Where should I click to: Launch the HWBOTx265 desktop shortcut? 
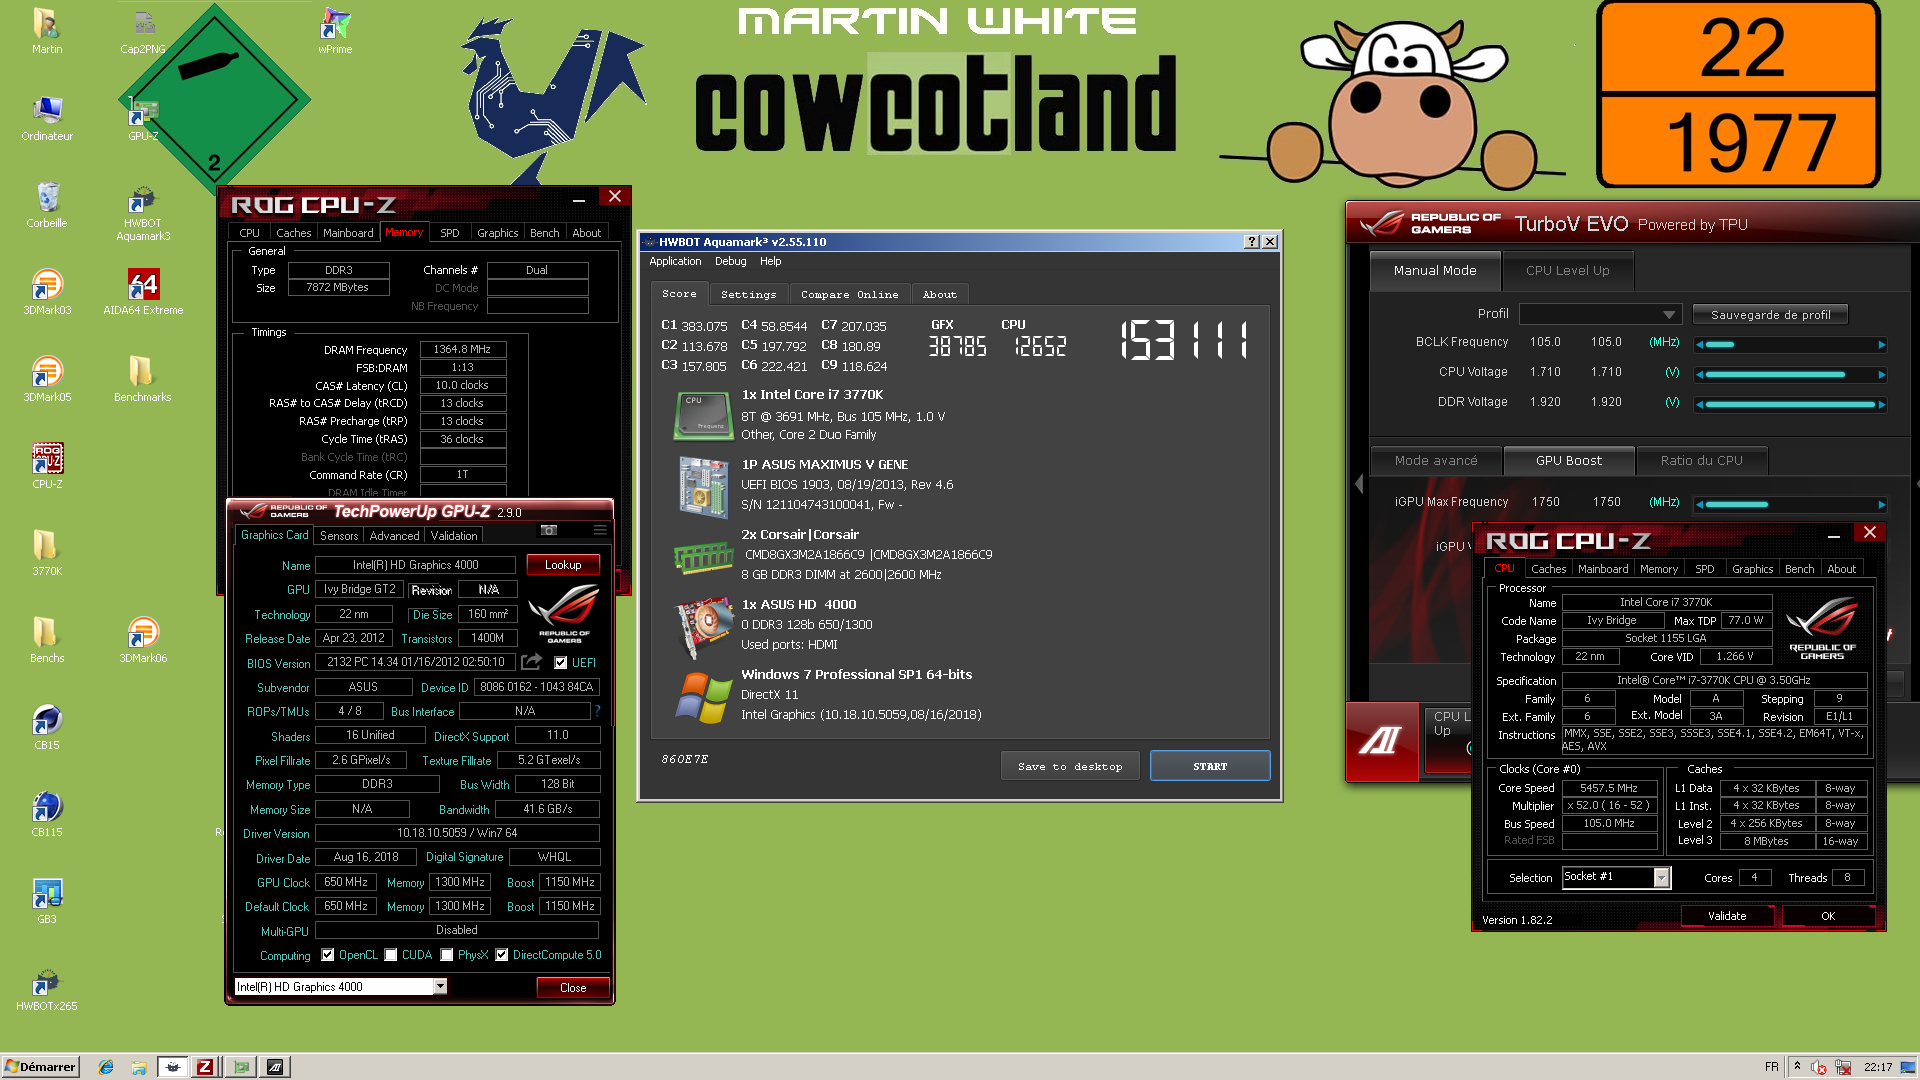coord(47,988)
